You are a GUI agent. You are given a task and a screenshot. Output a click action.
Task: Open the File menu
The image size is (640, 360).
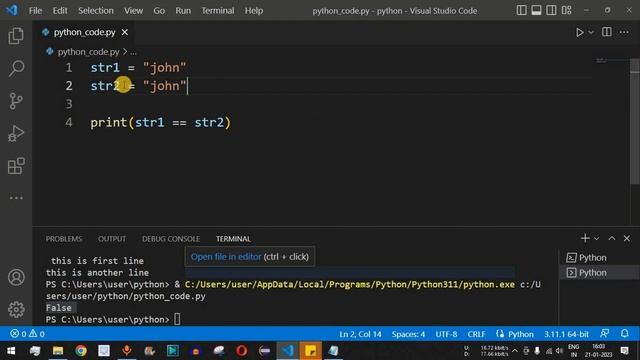point(35,11)
